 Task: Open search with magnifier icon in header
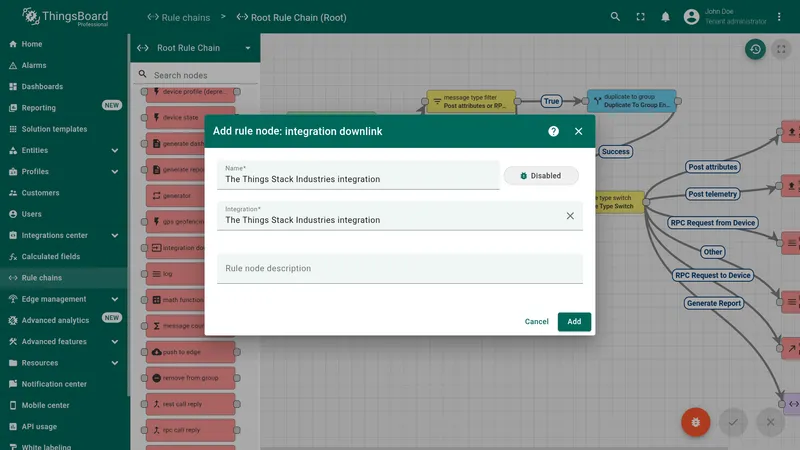(x=615, y=17)
